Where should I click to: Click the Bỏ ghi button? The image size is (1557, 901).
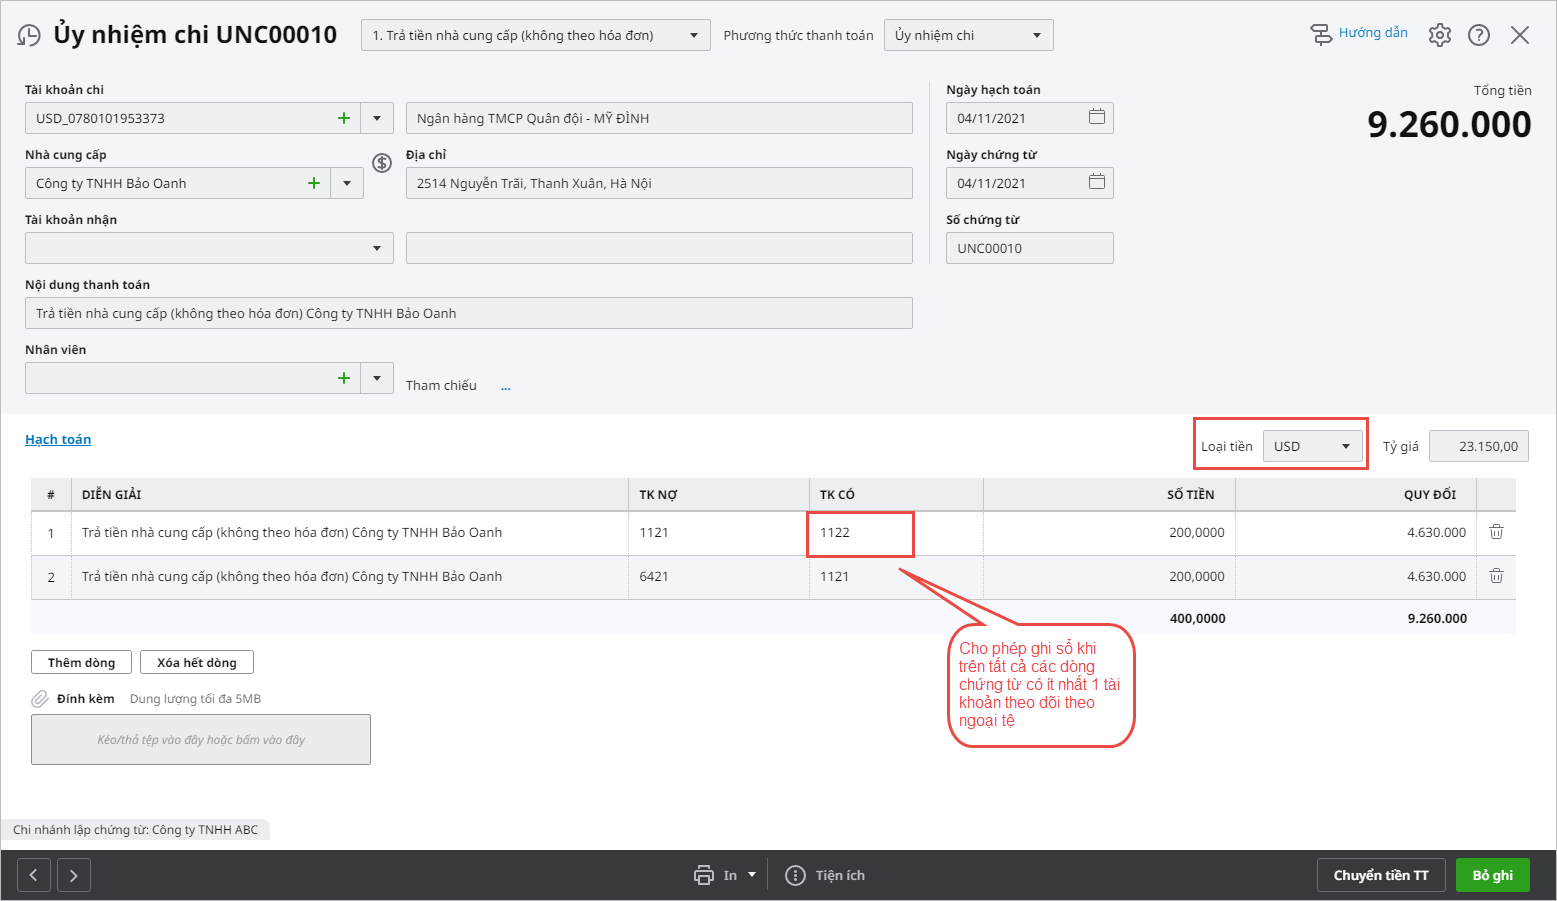click(1492, 875)
